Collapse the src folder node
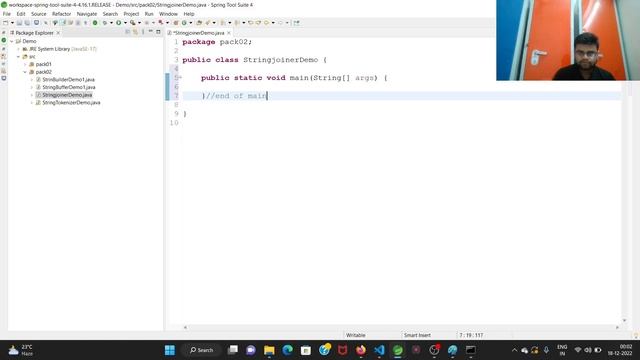 (18, 57)
